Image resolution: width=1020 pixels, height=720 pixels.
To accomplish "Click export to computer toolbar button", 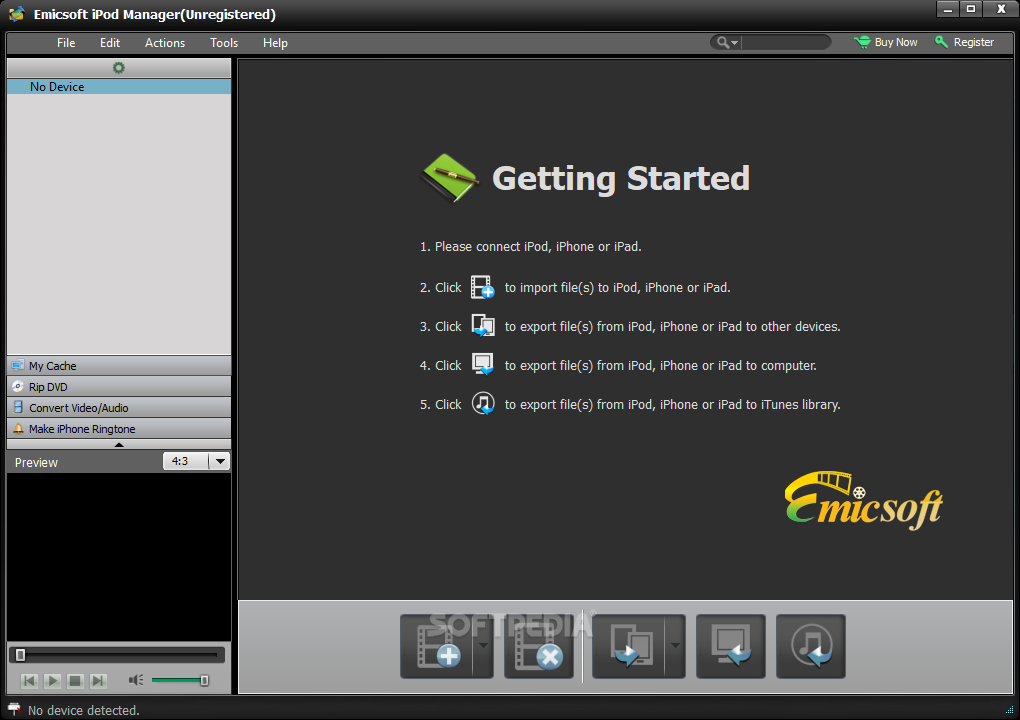I will tap(730, 646).
